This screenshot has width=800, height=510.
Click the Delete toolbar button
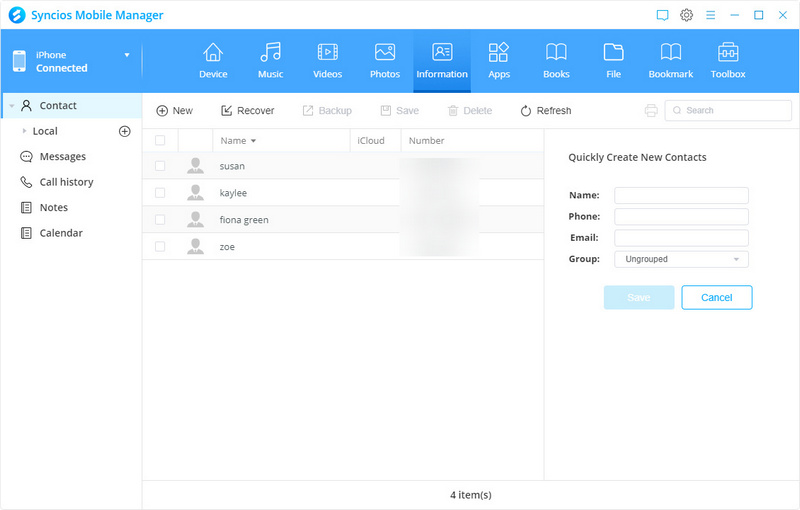pyautogui.click(x=470, y=111)
